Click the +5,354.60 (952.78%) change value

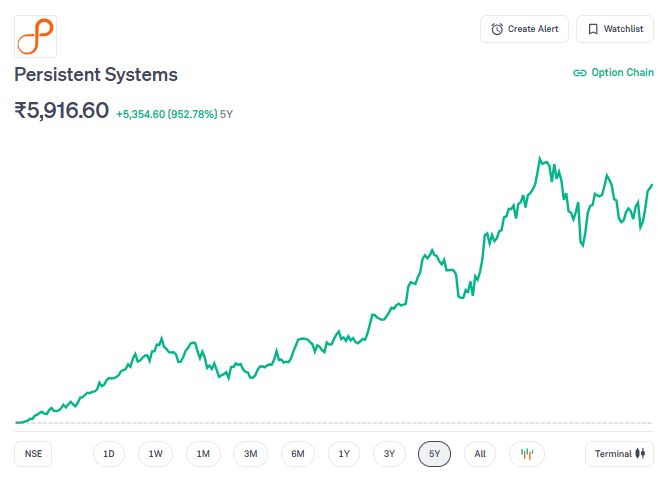point(166,114)
